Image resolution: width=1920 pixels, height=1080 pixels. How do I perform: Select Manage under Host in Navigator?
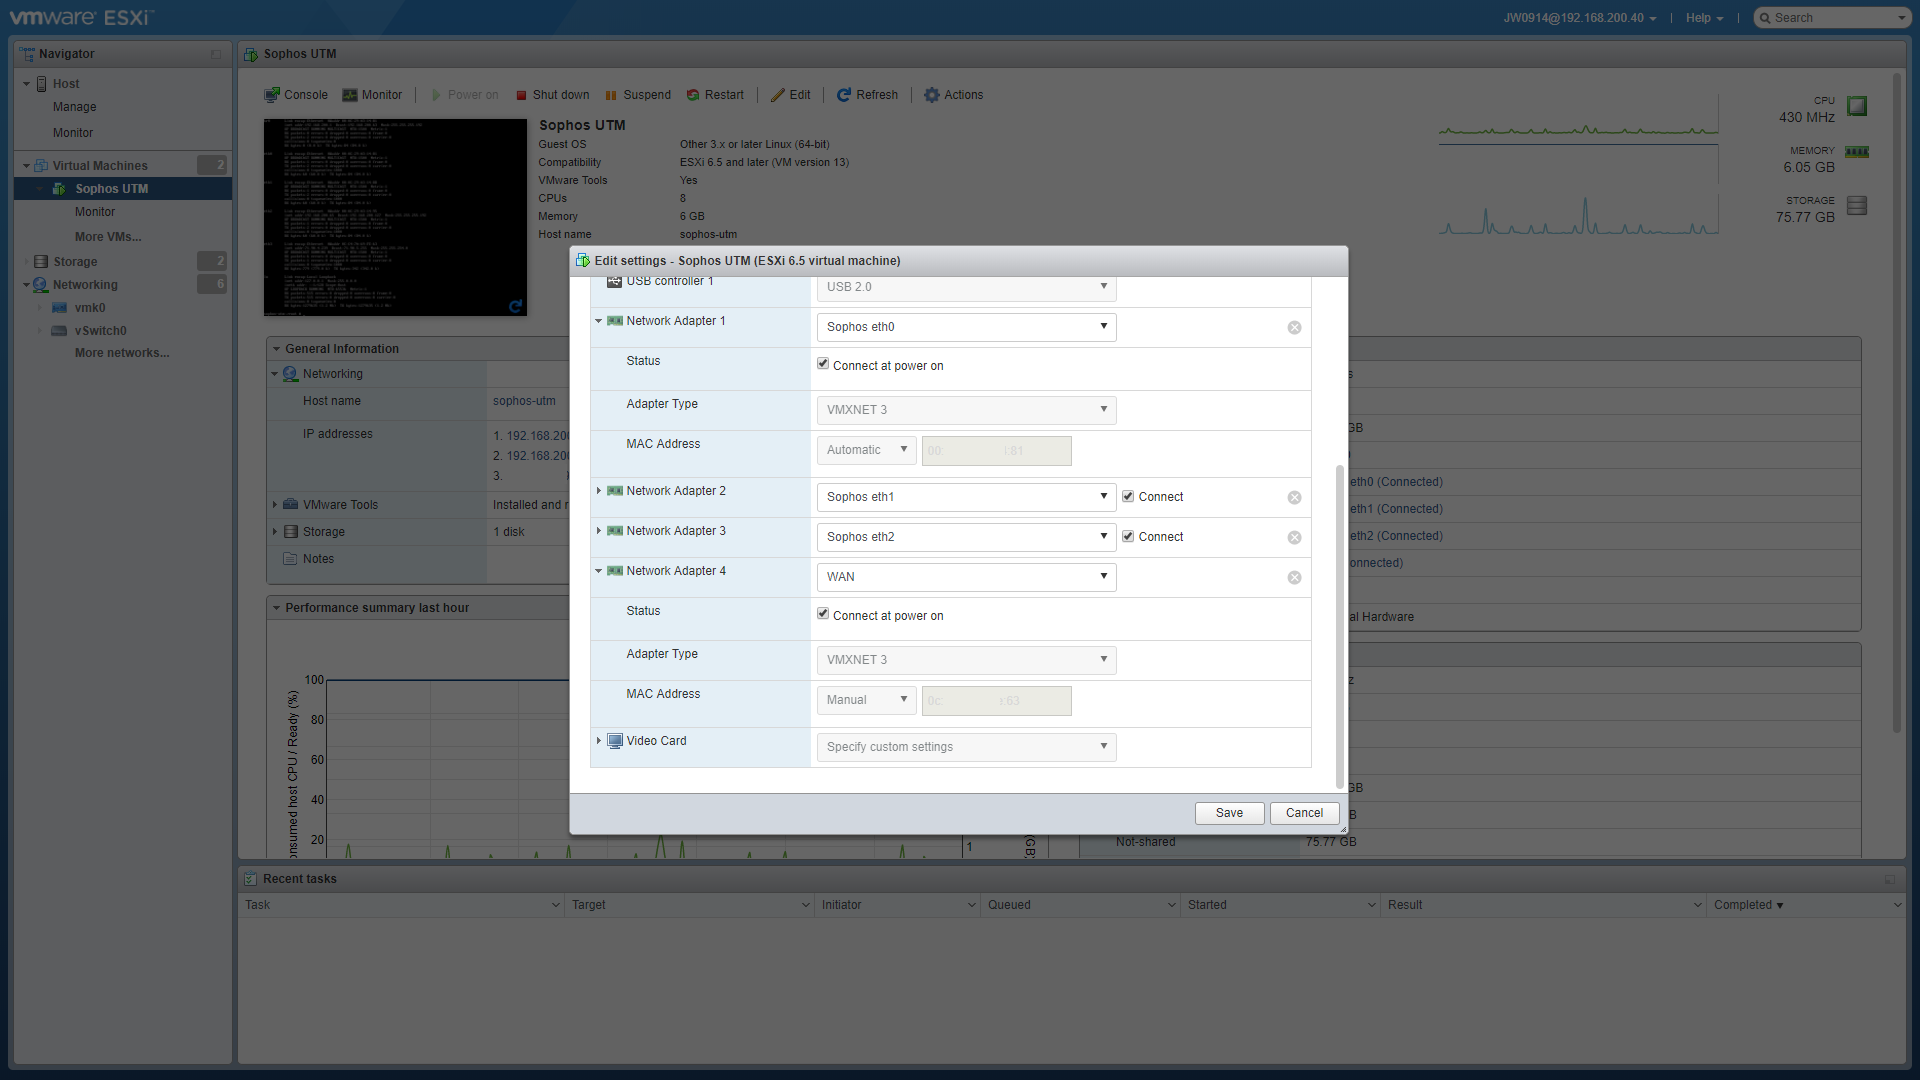click(x=75, y=107)
